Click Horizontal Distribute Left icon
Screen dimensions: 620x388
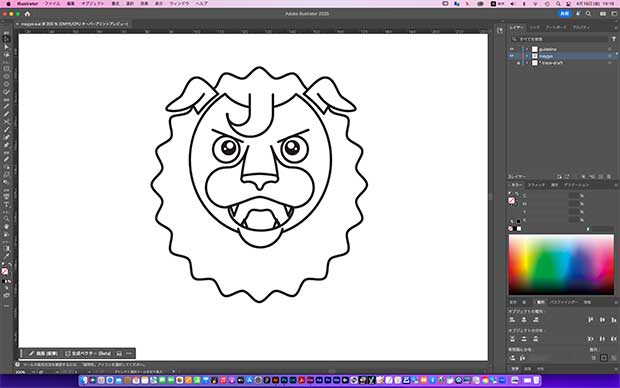point(591,339)
